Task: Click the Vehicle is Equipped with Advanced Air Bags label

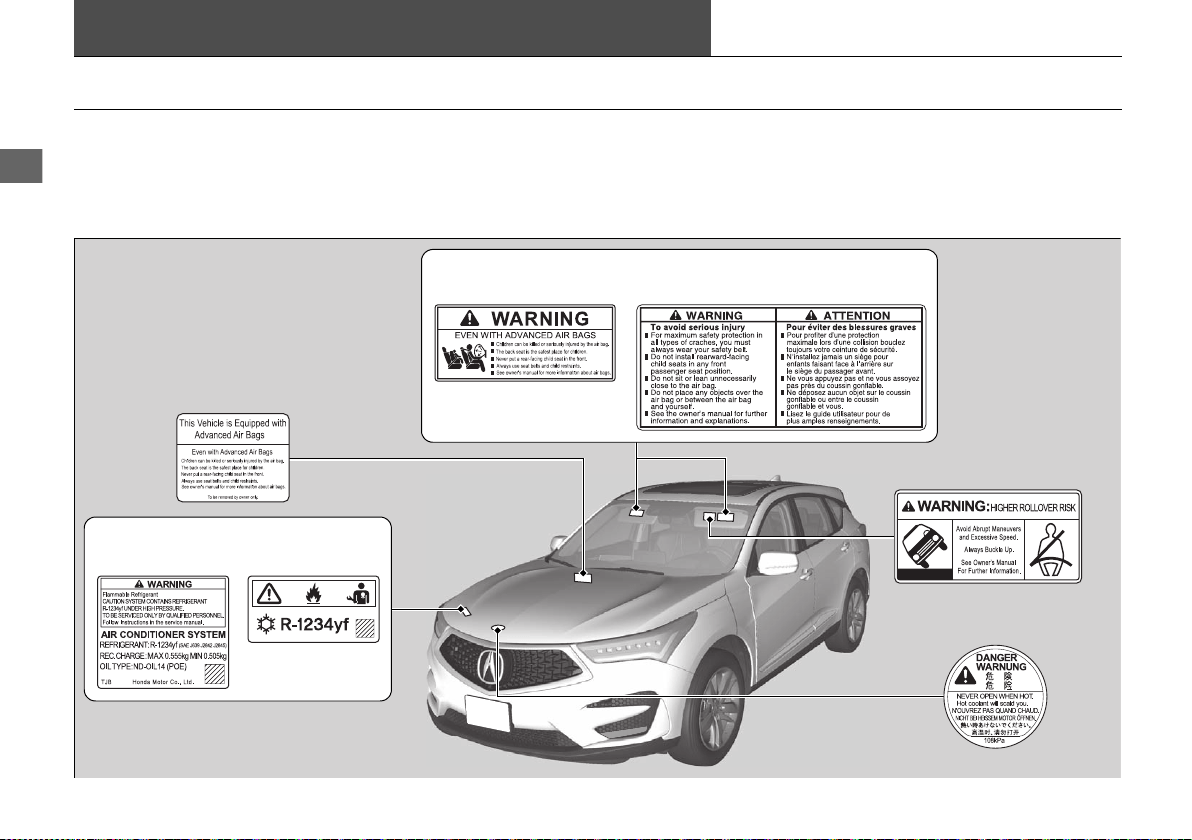Action: tap(233, 458)
